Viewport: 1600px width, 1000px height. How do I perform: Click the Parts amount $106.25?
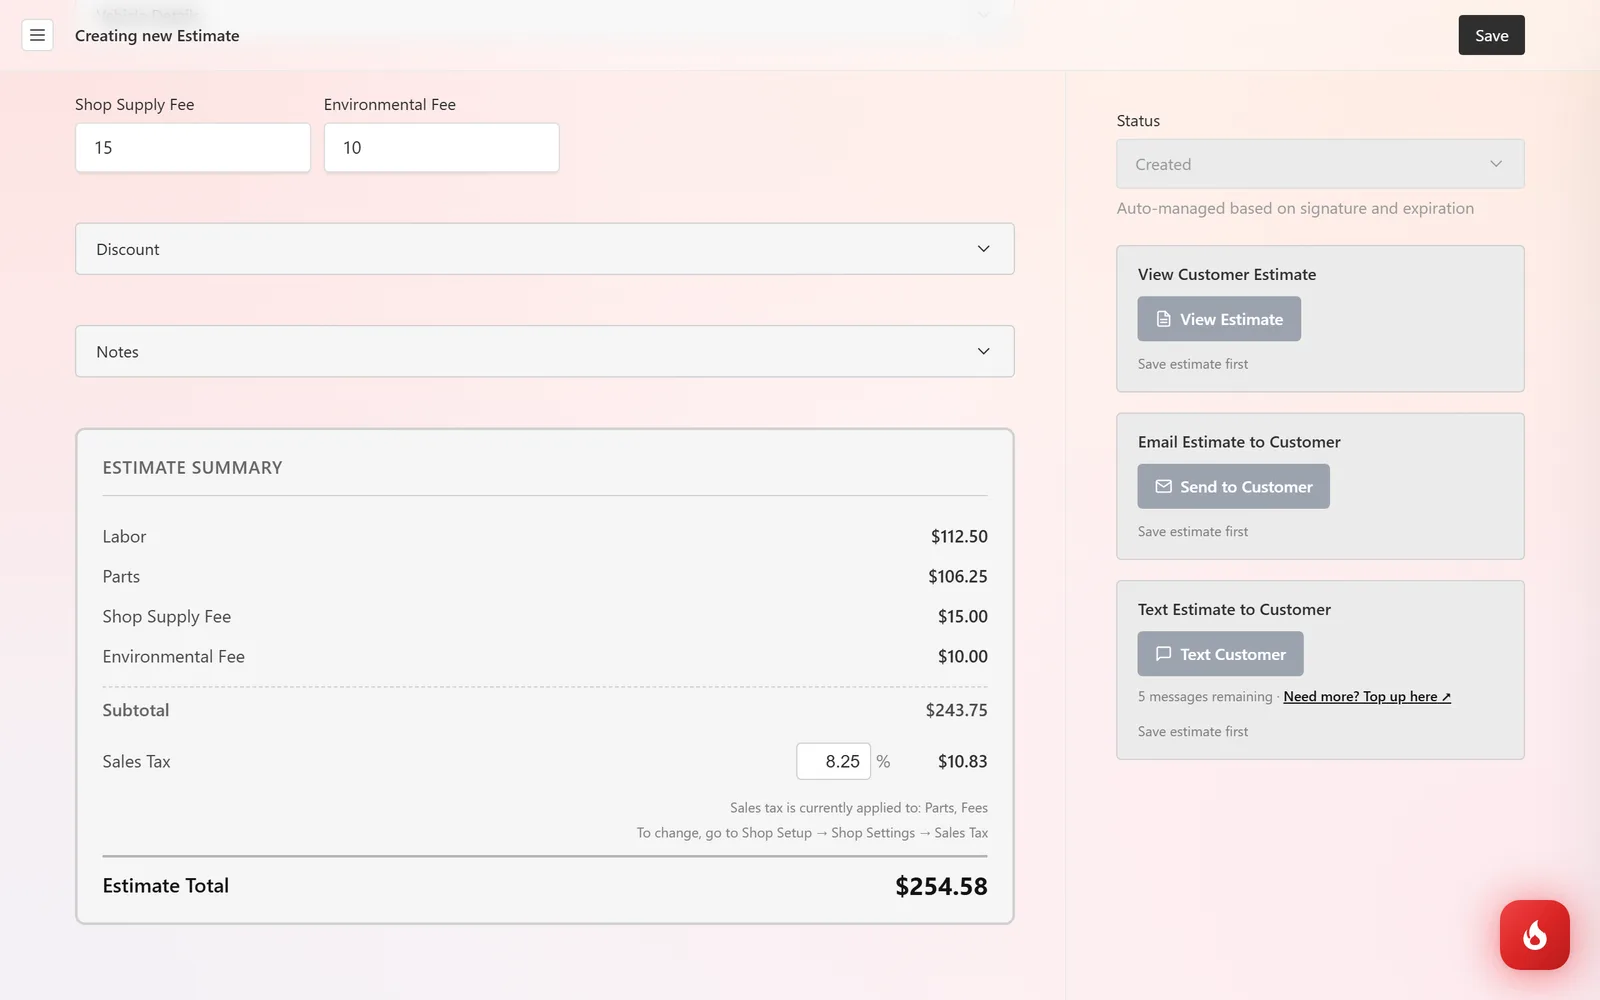(957, 576)
